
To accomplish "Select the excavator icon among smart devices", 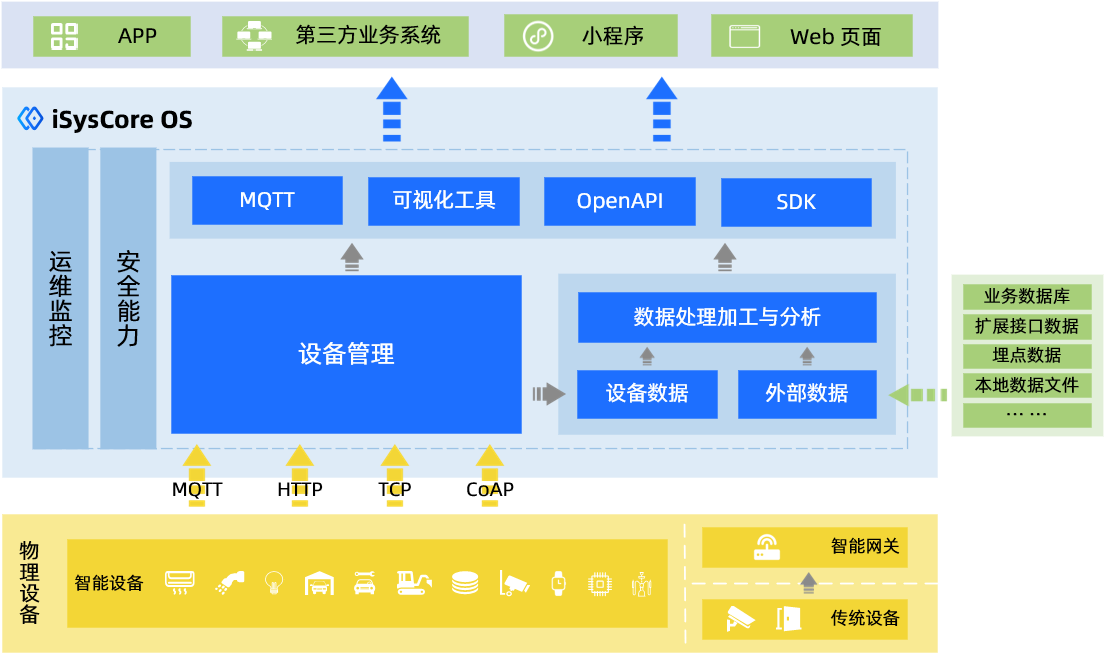I will coord(412,582).
